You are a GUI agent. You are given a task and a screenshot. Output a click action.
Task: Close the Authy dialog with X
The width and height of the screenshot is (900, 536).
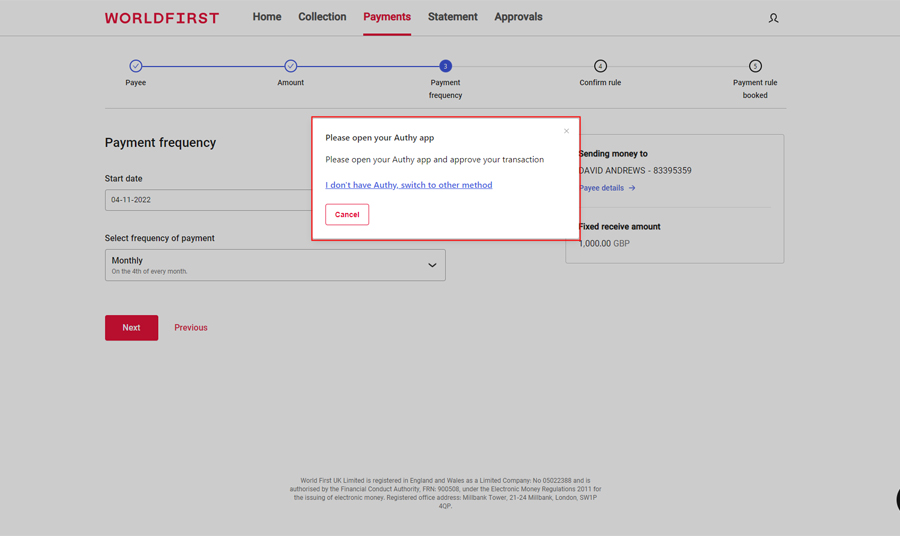[566, 131]
